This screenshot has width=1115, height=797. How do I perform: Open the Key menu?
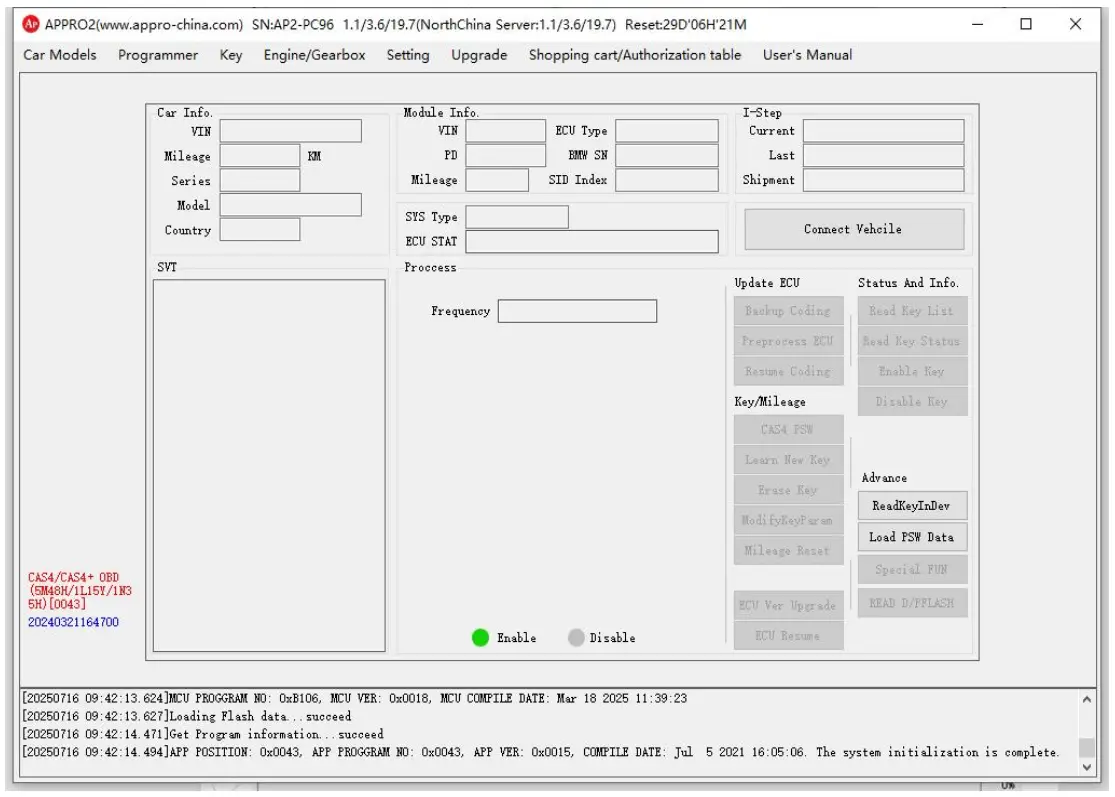(230, 55)
